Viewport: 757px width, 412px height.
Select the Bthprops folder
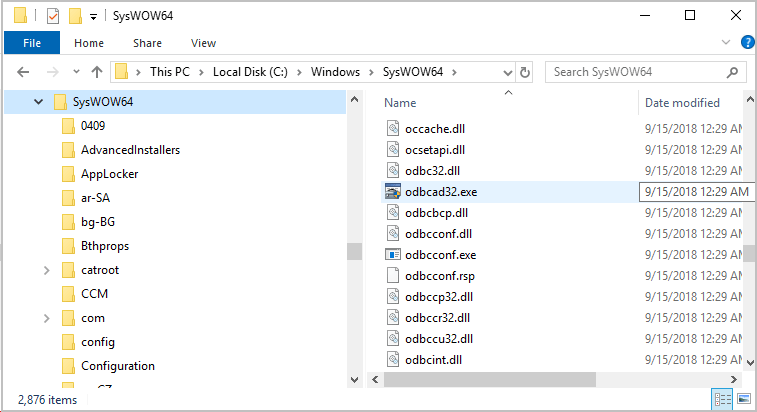pyautogui.click(x=105, y=246)
